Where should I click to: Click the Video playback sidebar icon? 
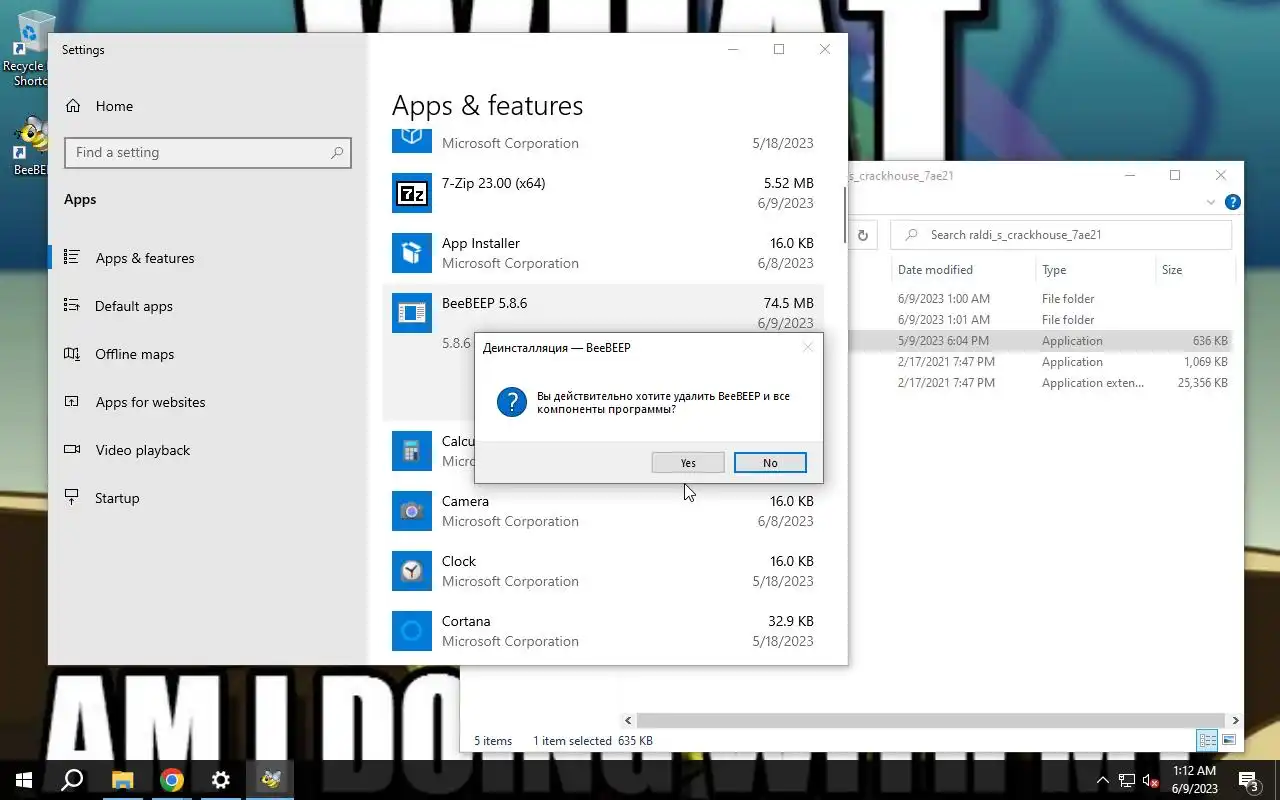tap(72, 449)
